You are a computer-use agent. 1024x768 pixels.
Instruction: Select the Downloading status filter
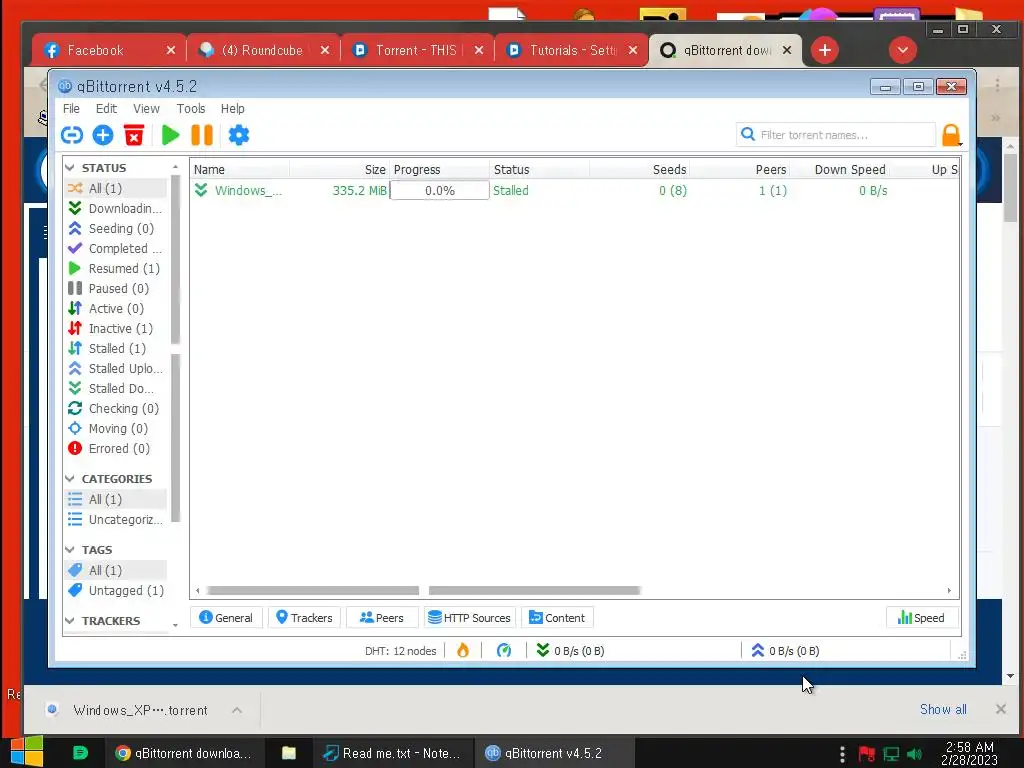point(115,208)
